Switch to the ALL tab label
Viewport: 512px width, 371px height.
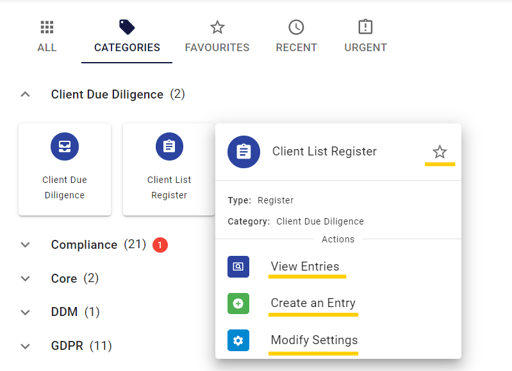[47, 47]
